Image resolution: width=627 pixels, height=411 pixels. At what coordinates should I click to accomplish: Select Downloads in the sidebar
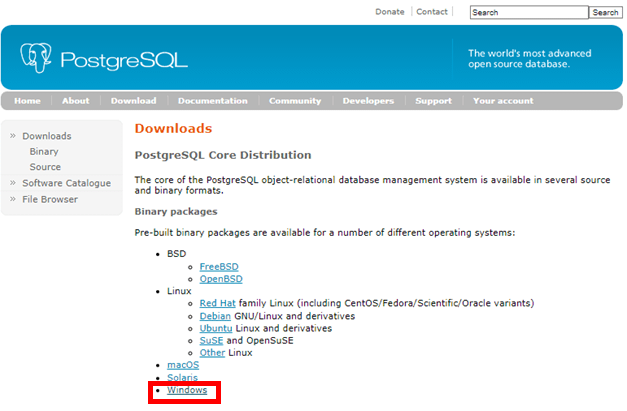click(47, 136)
